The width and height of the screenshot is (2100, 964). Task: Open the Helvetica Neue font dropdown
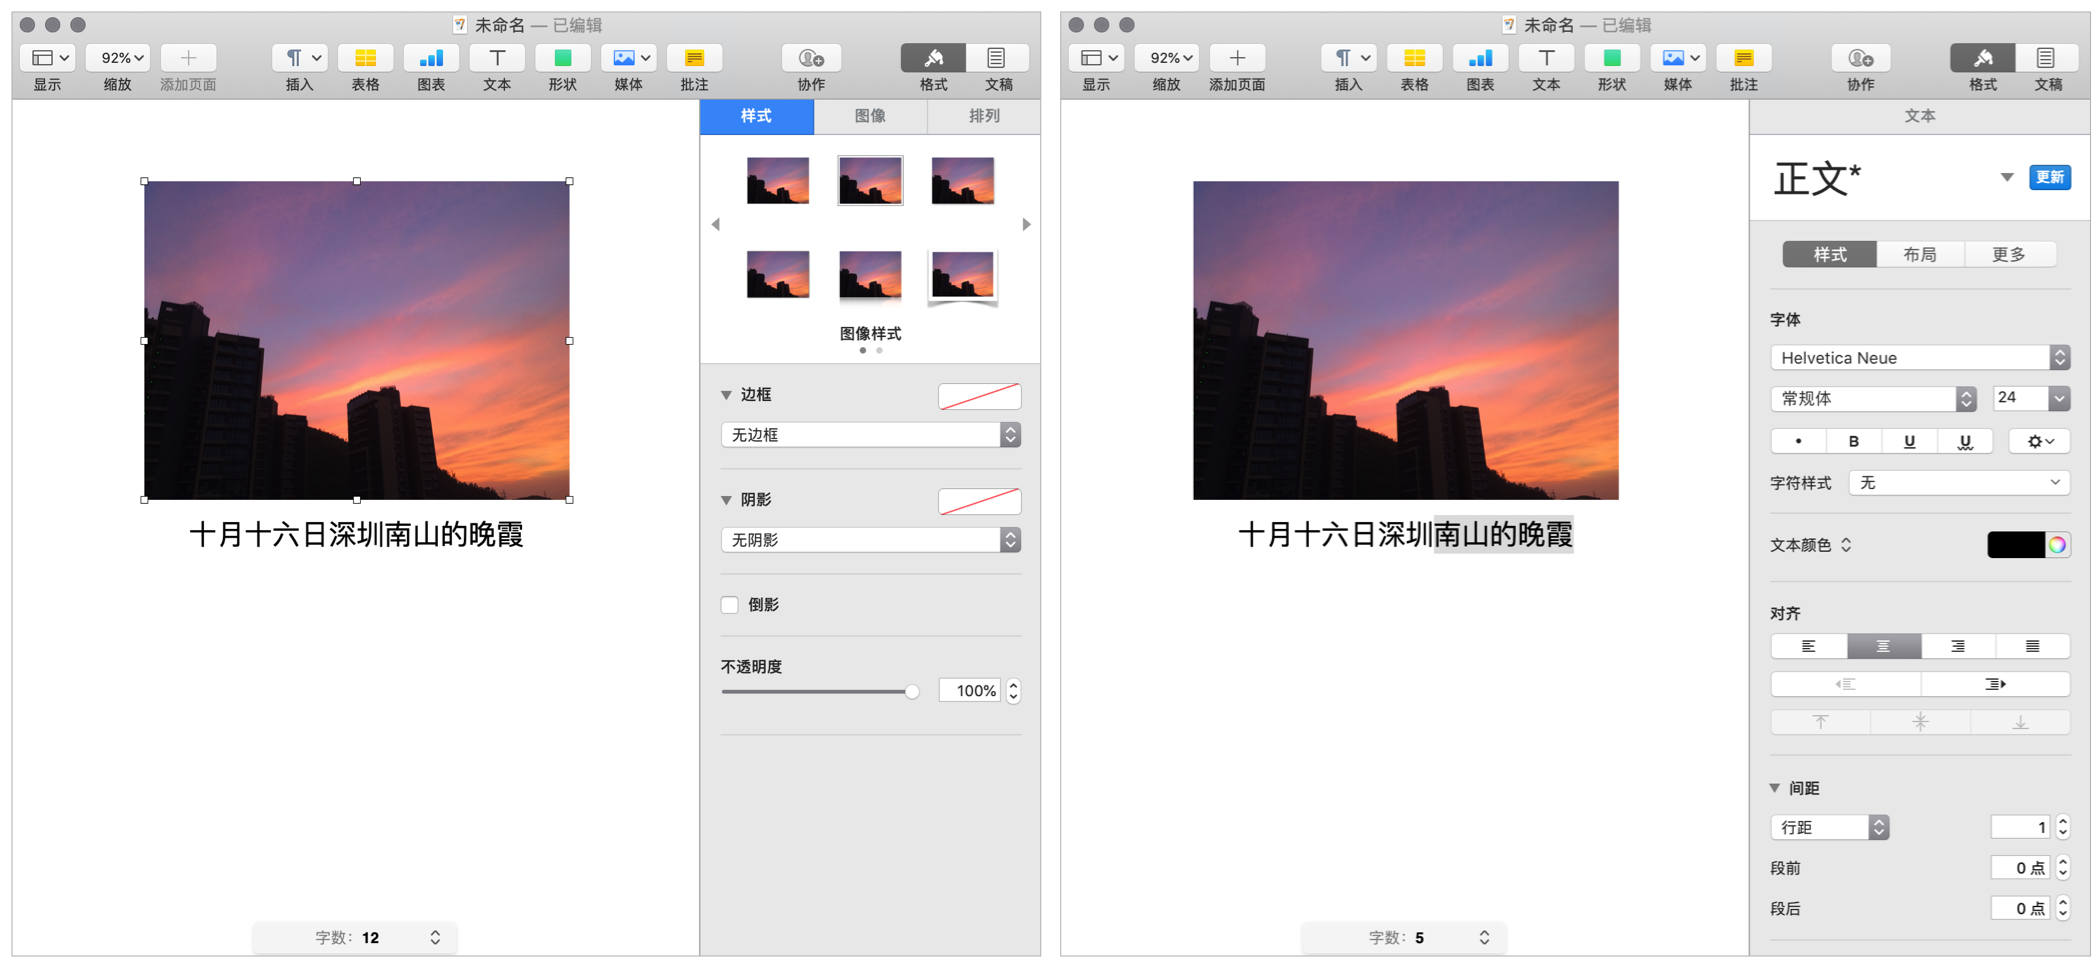(1920, 358)
